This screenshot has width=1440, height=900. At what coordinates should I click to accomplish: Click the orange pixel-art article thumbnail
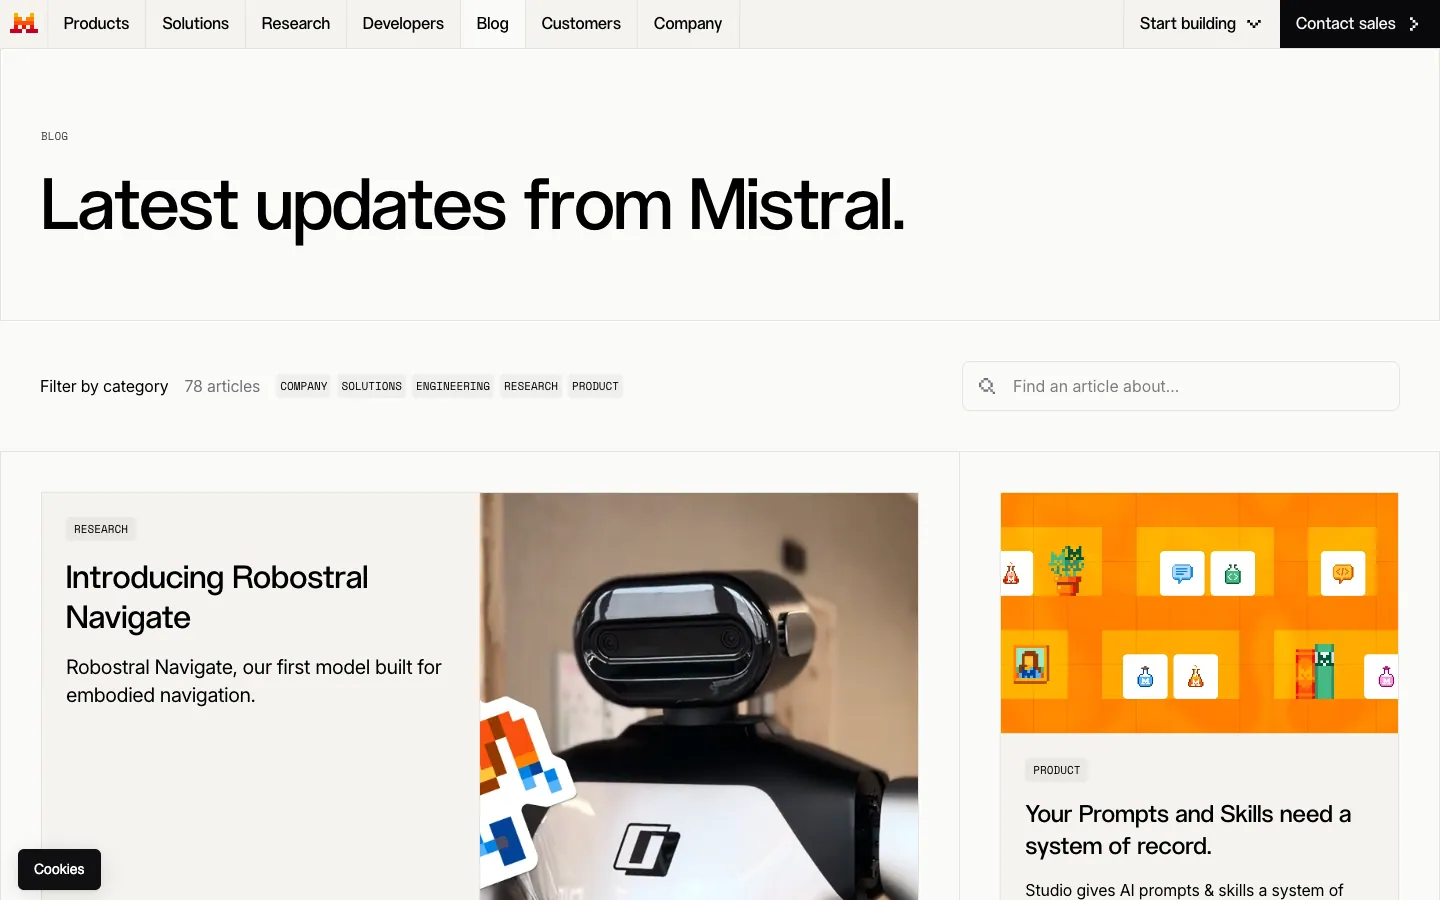point(1199,613)
